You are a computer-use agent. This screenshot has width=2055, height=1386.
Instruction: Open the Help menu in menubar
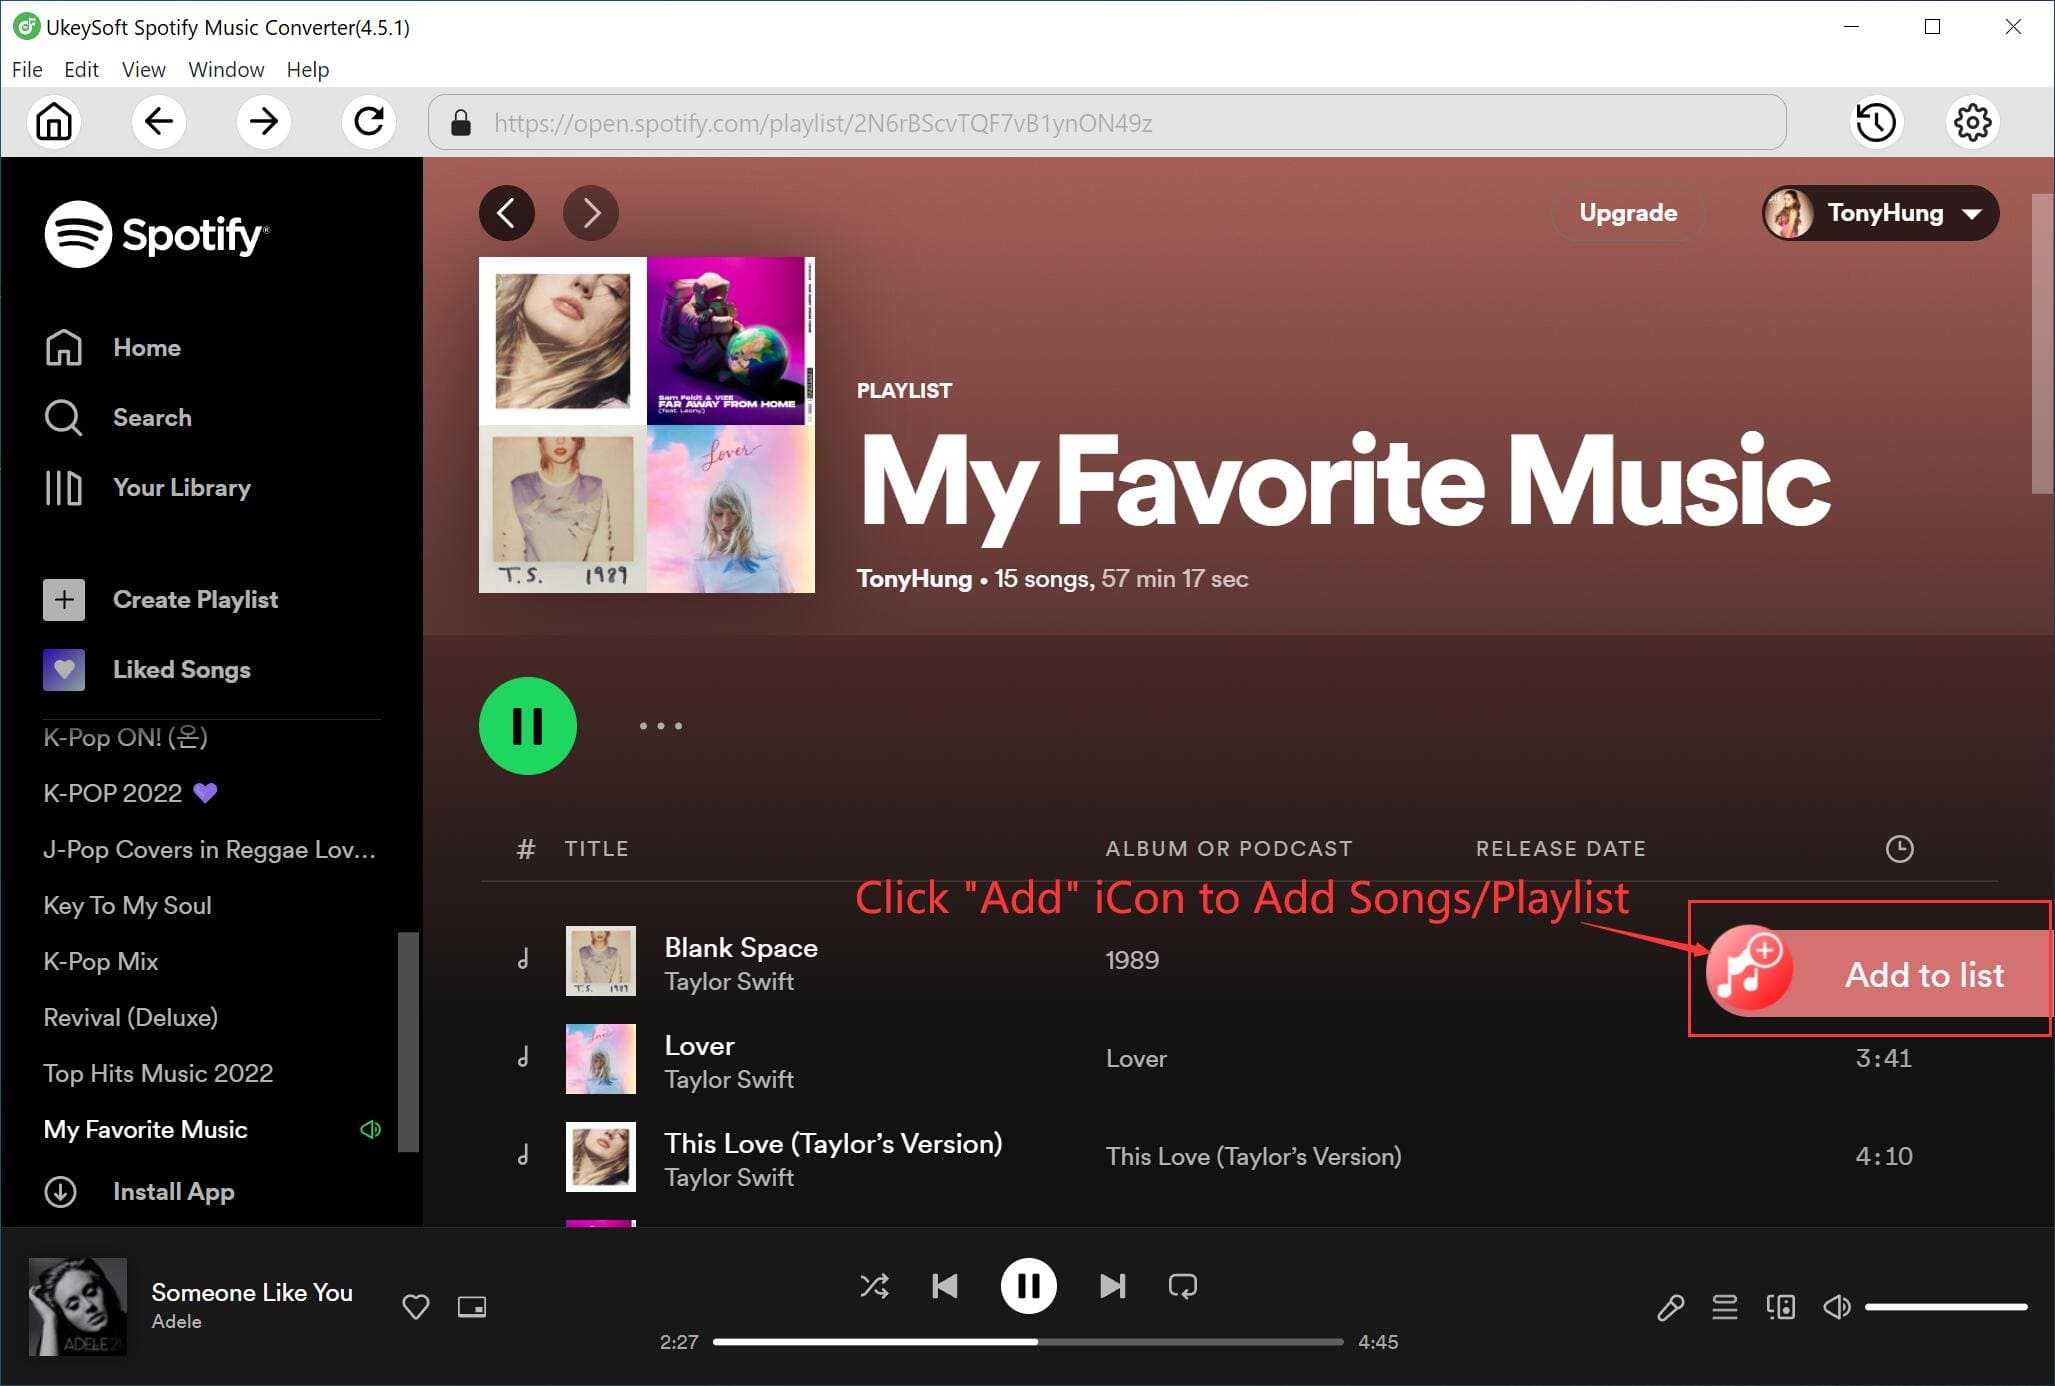[306, 70]
